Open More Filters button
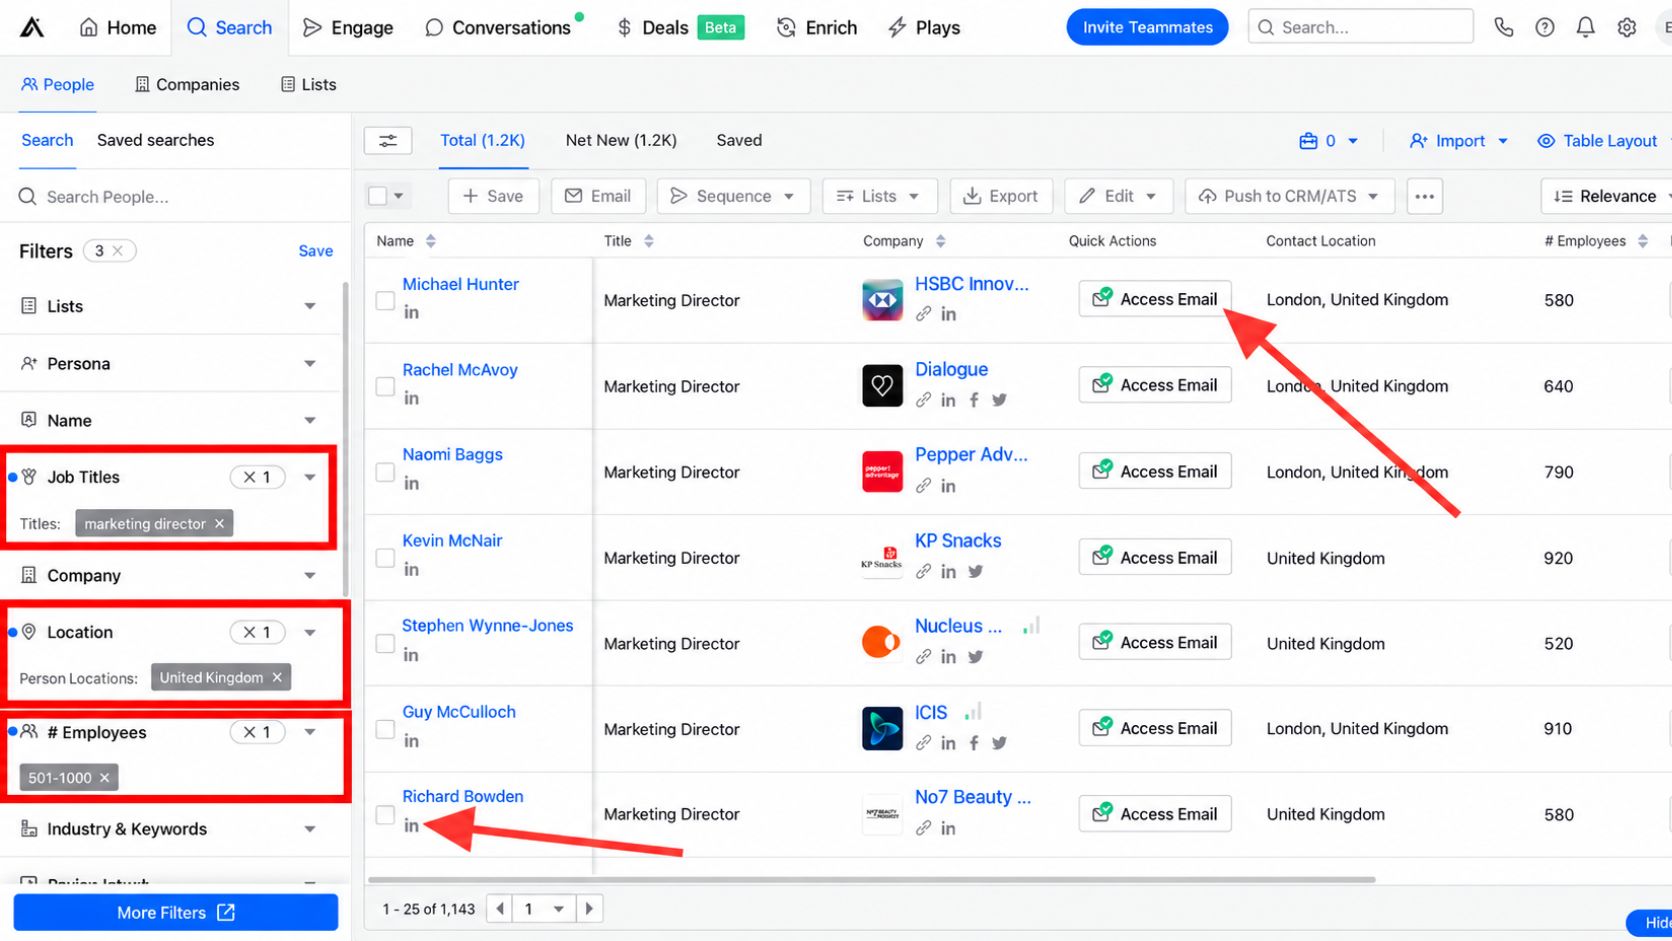Image resolution: width=1672 pixels, height=941 pixels. tap(176, 913)
